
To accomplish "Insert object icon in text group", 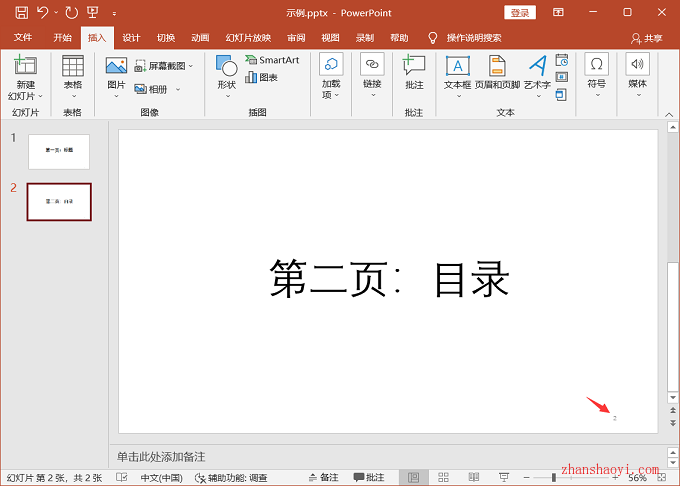I will click(562, 95).
